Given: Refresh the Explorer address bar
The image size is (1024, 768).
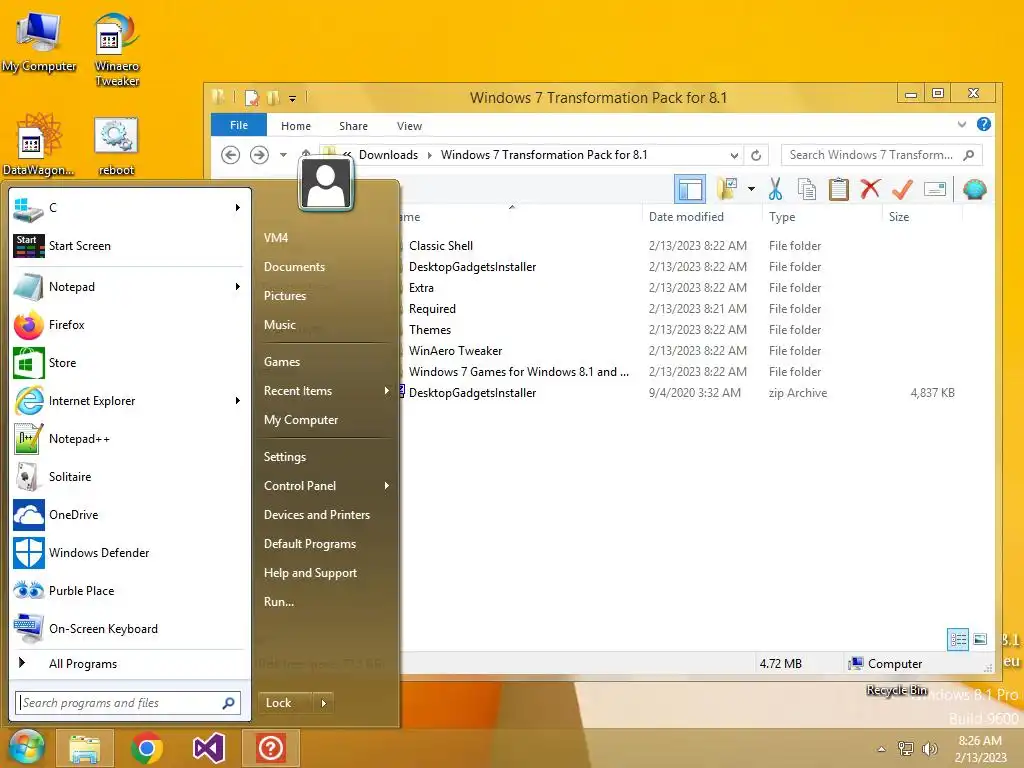Looking at the screenshot, I should pos(756,155).
